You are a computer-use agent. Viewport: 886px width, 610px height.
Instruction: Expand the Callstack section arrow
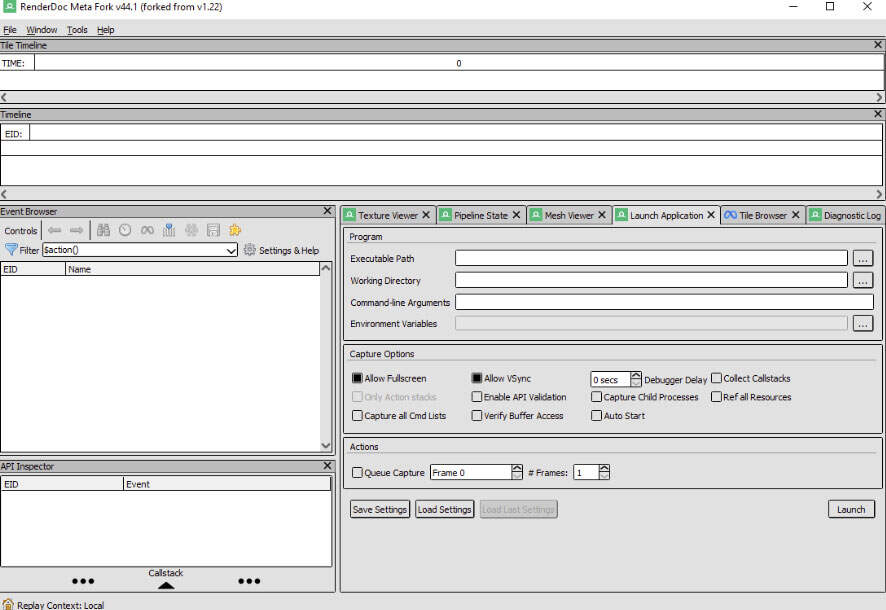tap(166, 586)
